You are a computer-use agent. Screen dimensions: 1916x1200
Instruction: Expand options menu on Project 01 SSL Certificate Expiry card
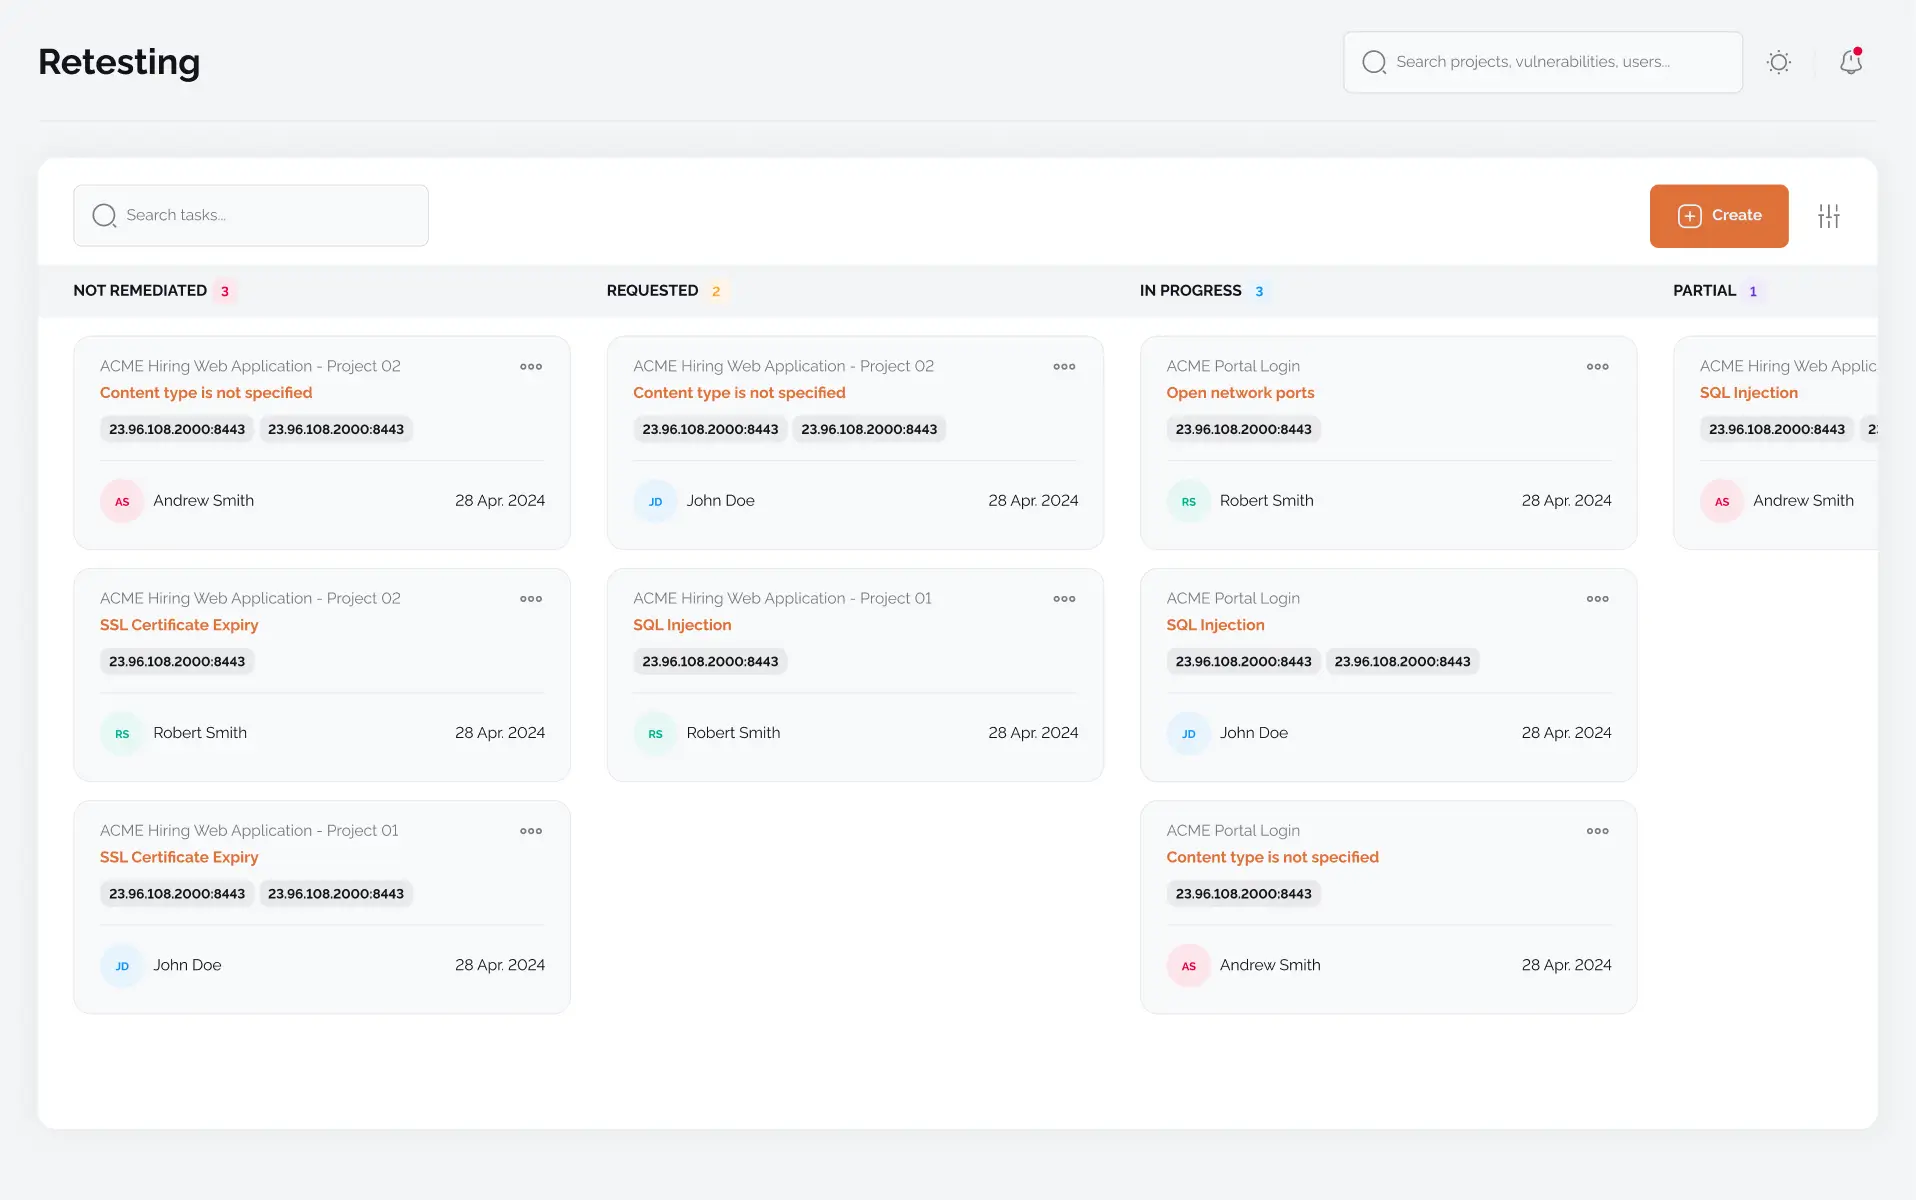531,831
